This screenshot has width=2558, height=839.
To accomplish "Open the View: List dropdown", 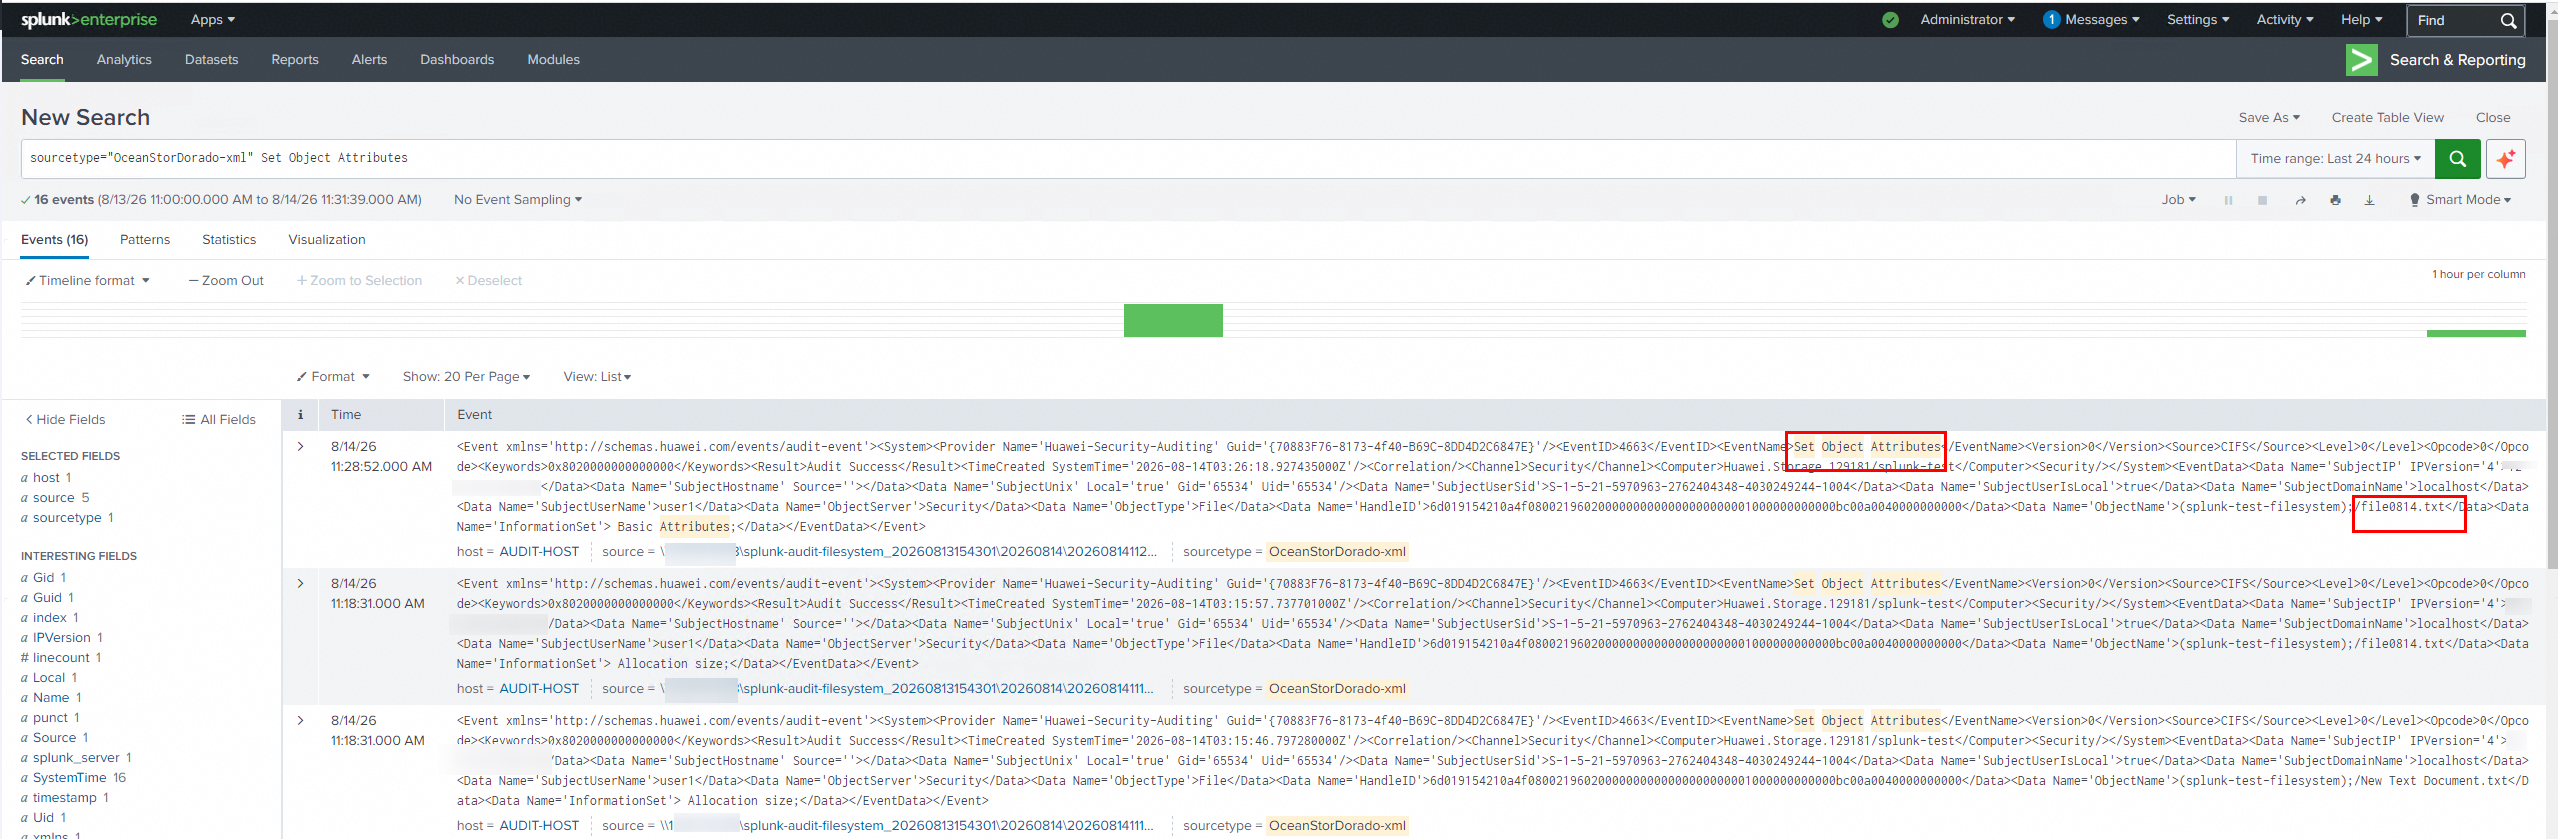I will tap(597, 377).
